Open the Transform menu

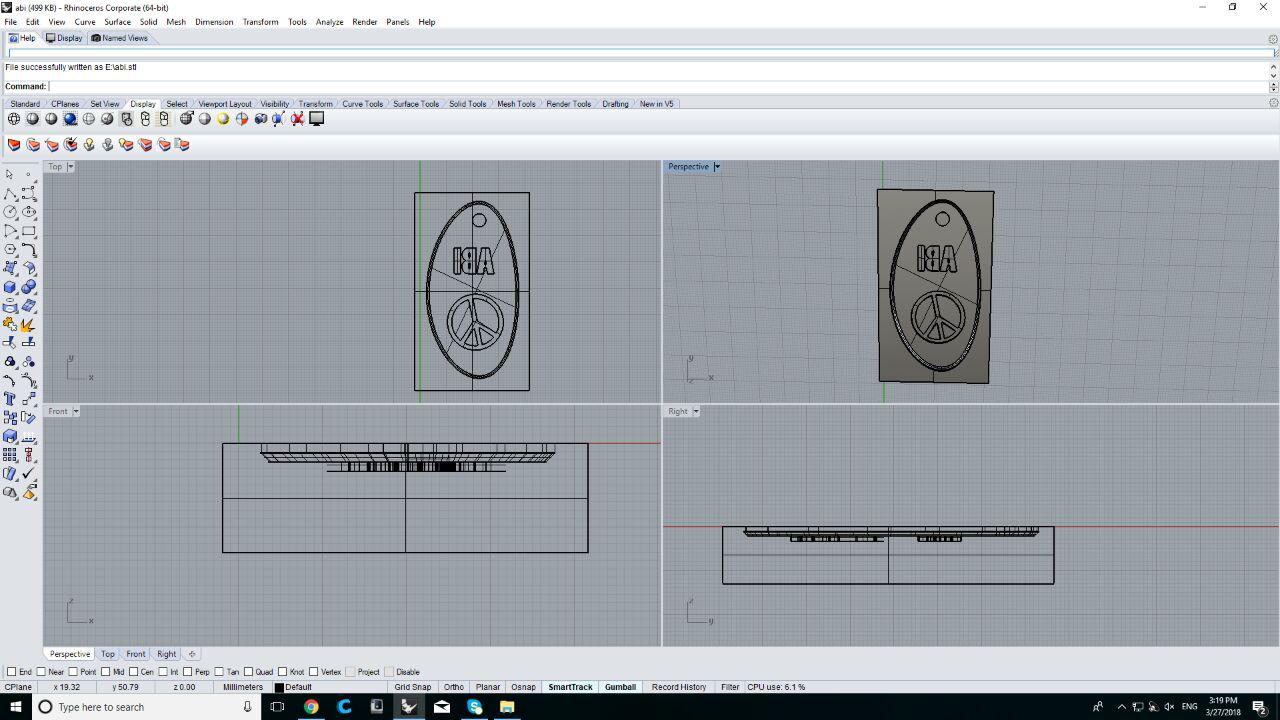click(x=260, y=21)
